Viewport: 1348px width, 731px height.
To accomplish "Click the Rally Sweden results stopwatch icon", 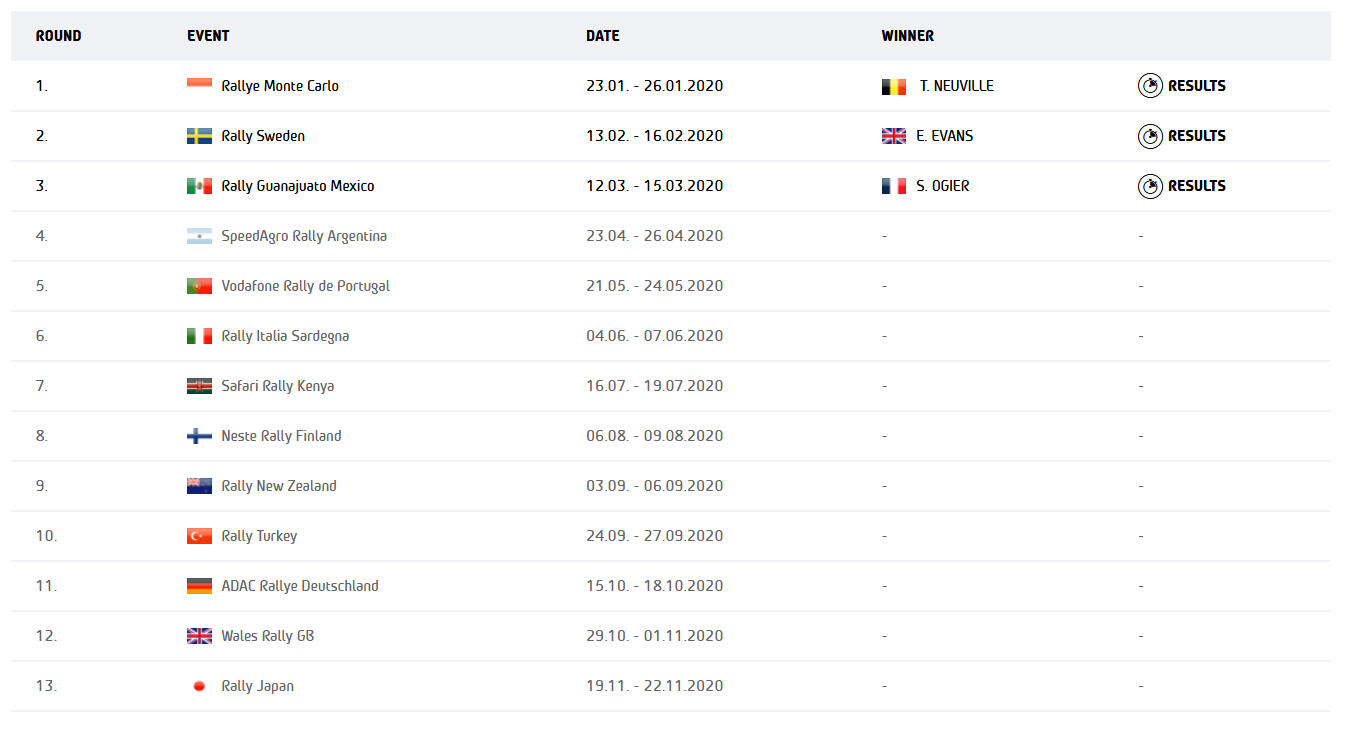I will pos(1150,136).
